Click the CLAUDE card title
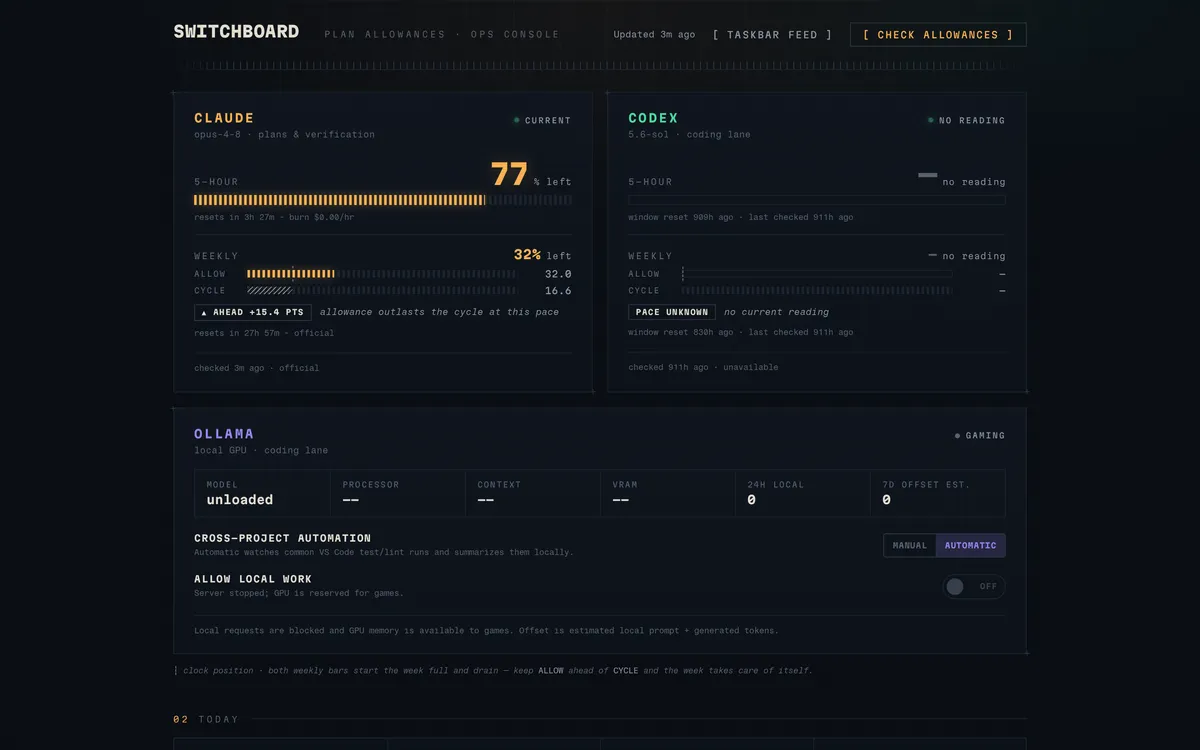 tap(224, 118)
